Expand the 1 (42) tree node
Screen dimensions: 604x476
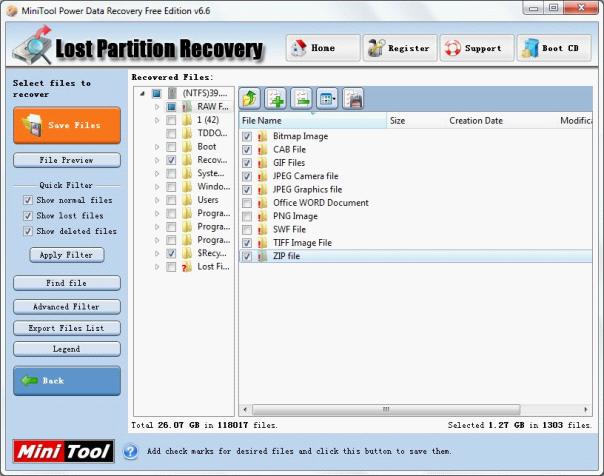coord(157,120)
